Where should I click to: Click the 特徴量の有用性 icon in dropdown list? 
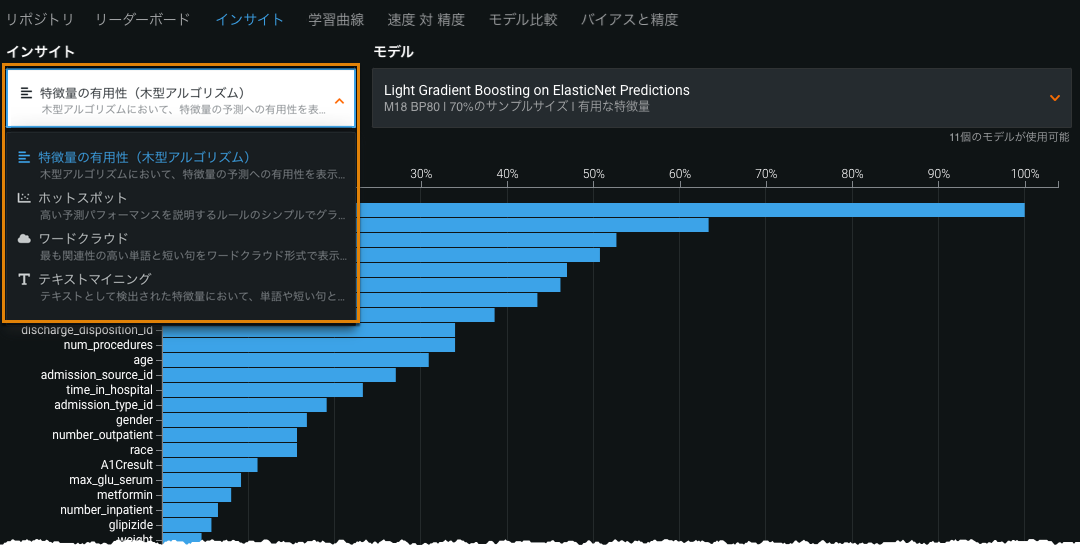click(25, 157)
